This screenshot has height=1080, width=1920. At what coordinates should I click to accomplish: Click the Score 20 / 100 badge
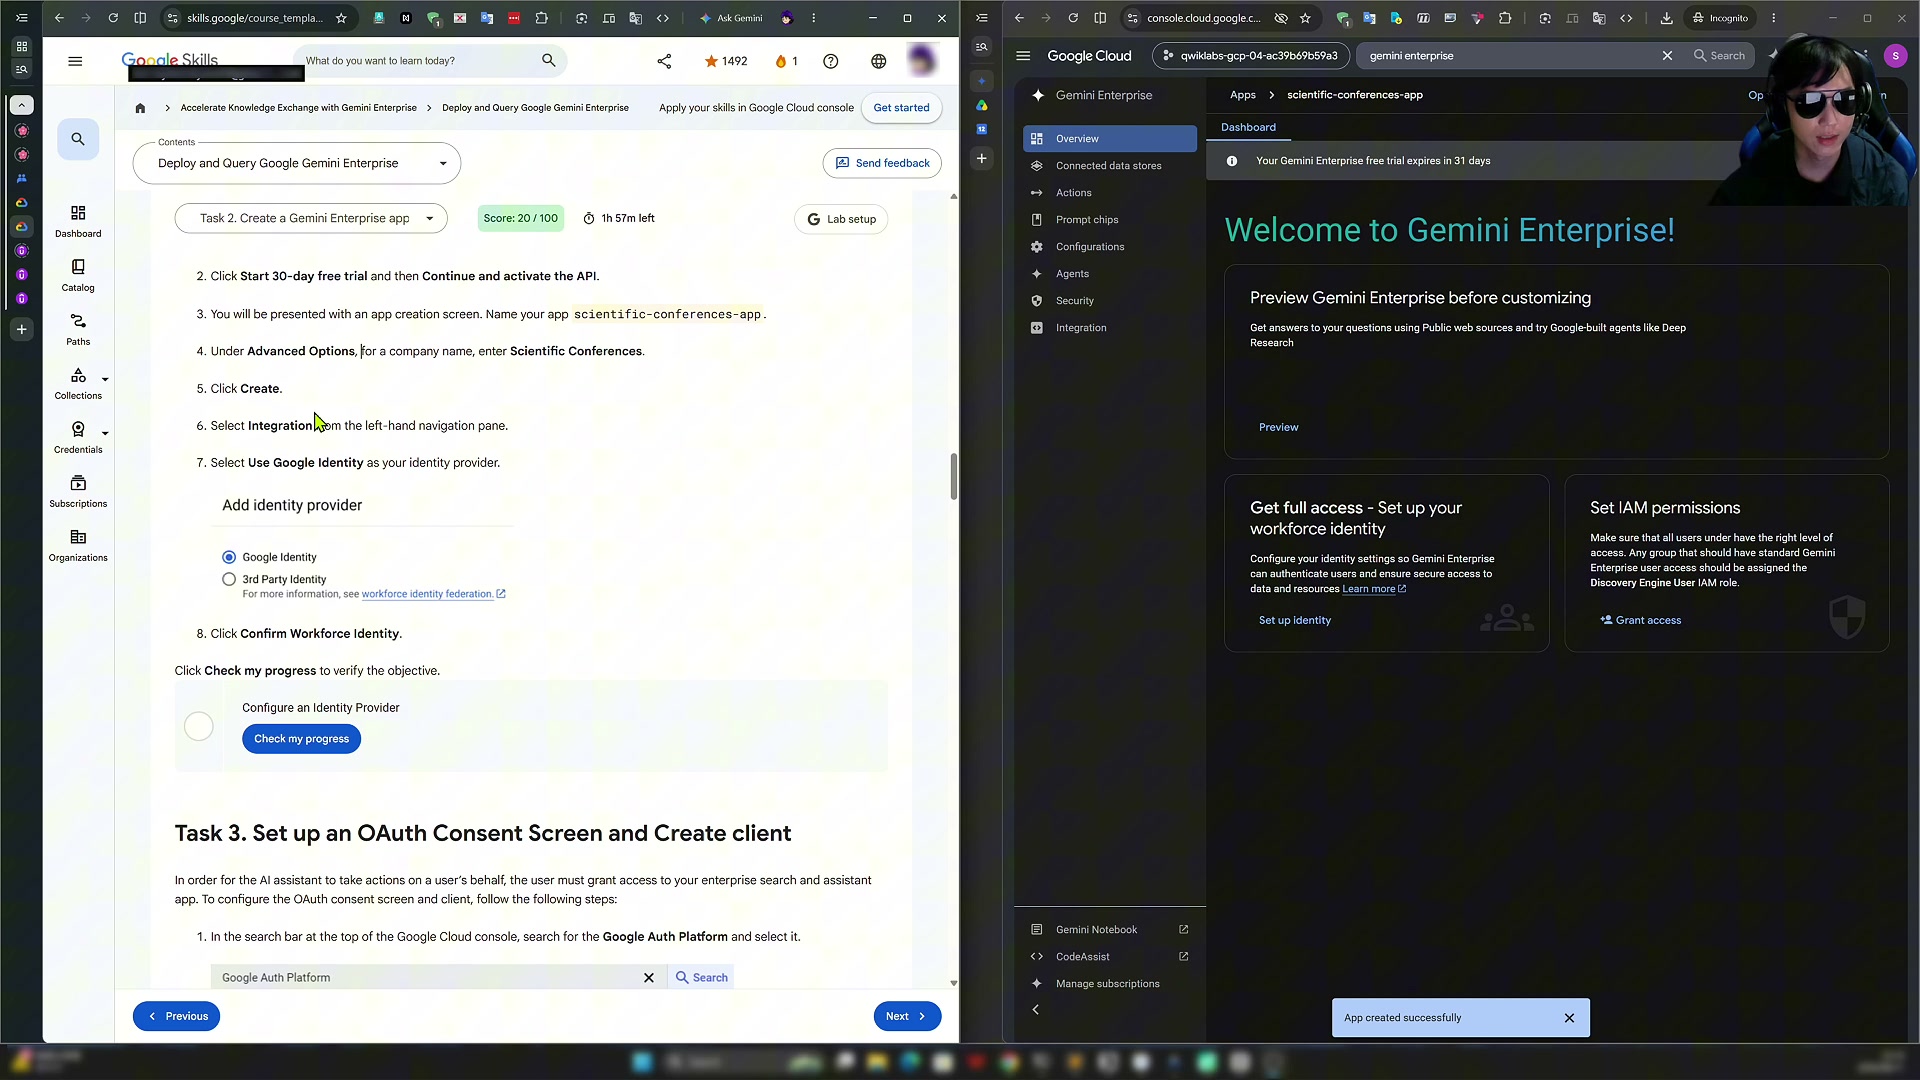(520, 218)
